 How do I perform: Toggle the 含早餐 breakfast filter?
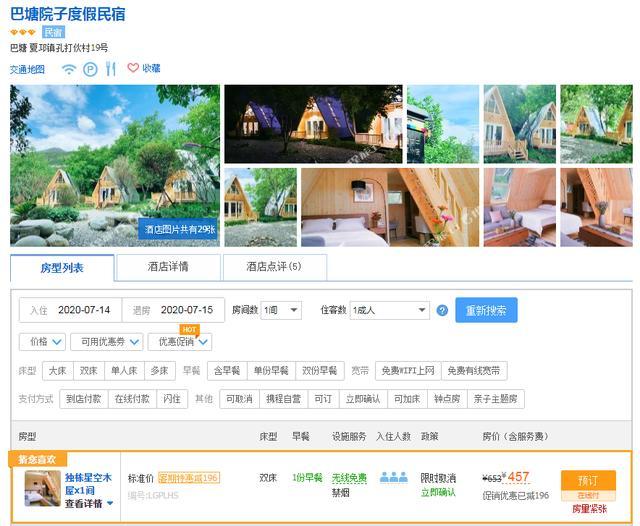[227, 371]
